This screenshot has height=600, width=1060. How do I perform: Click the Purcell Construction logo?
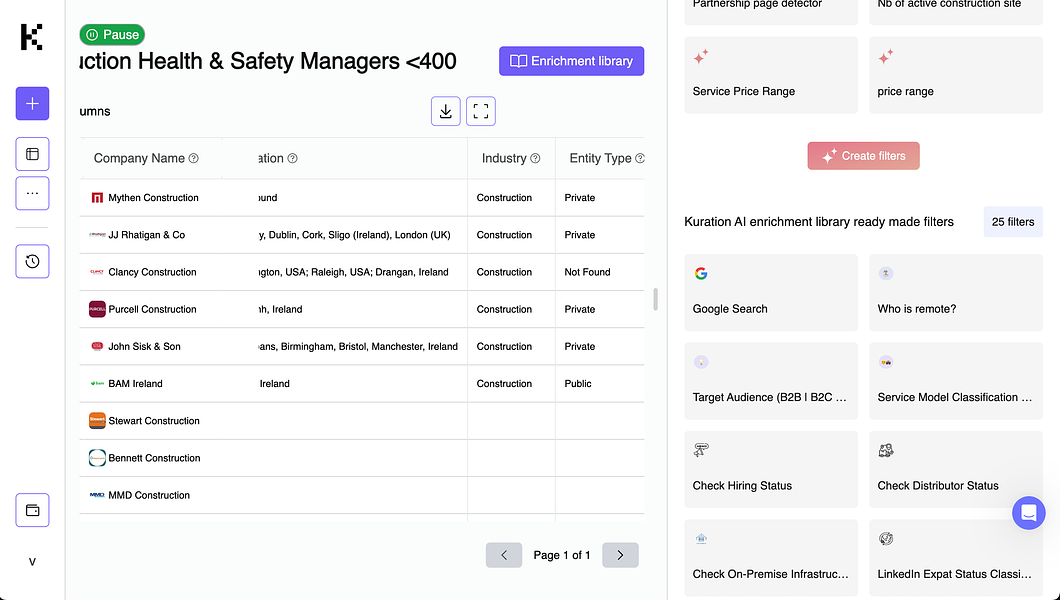97,309
